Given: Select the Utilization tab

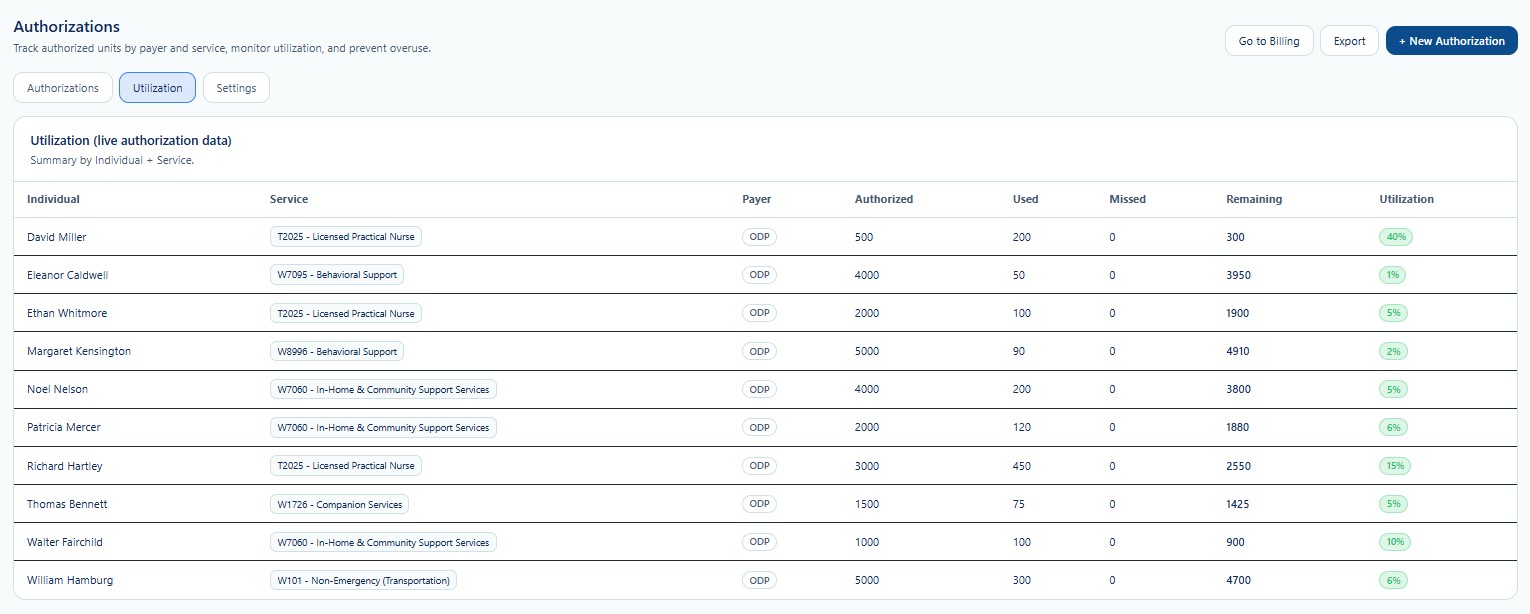Looking at the screenshot, I should 157,88.
